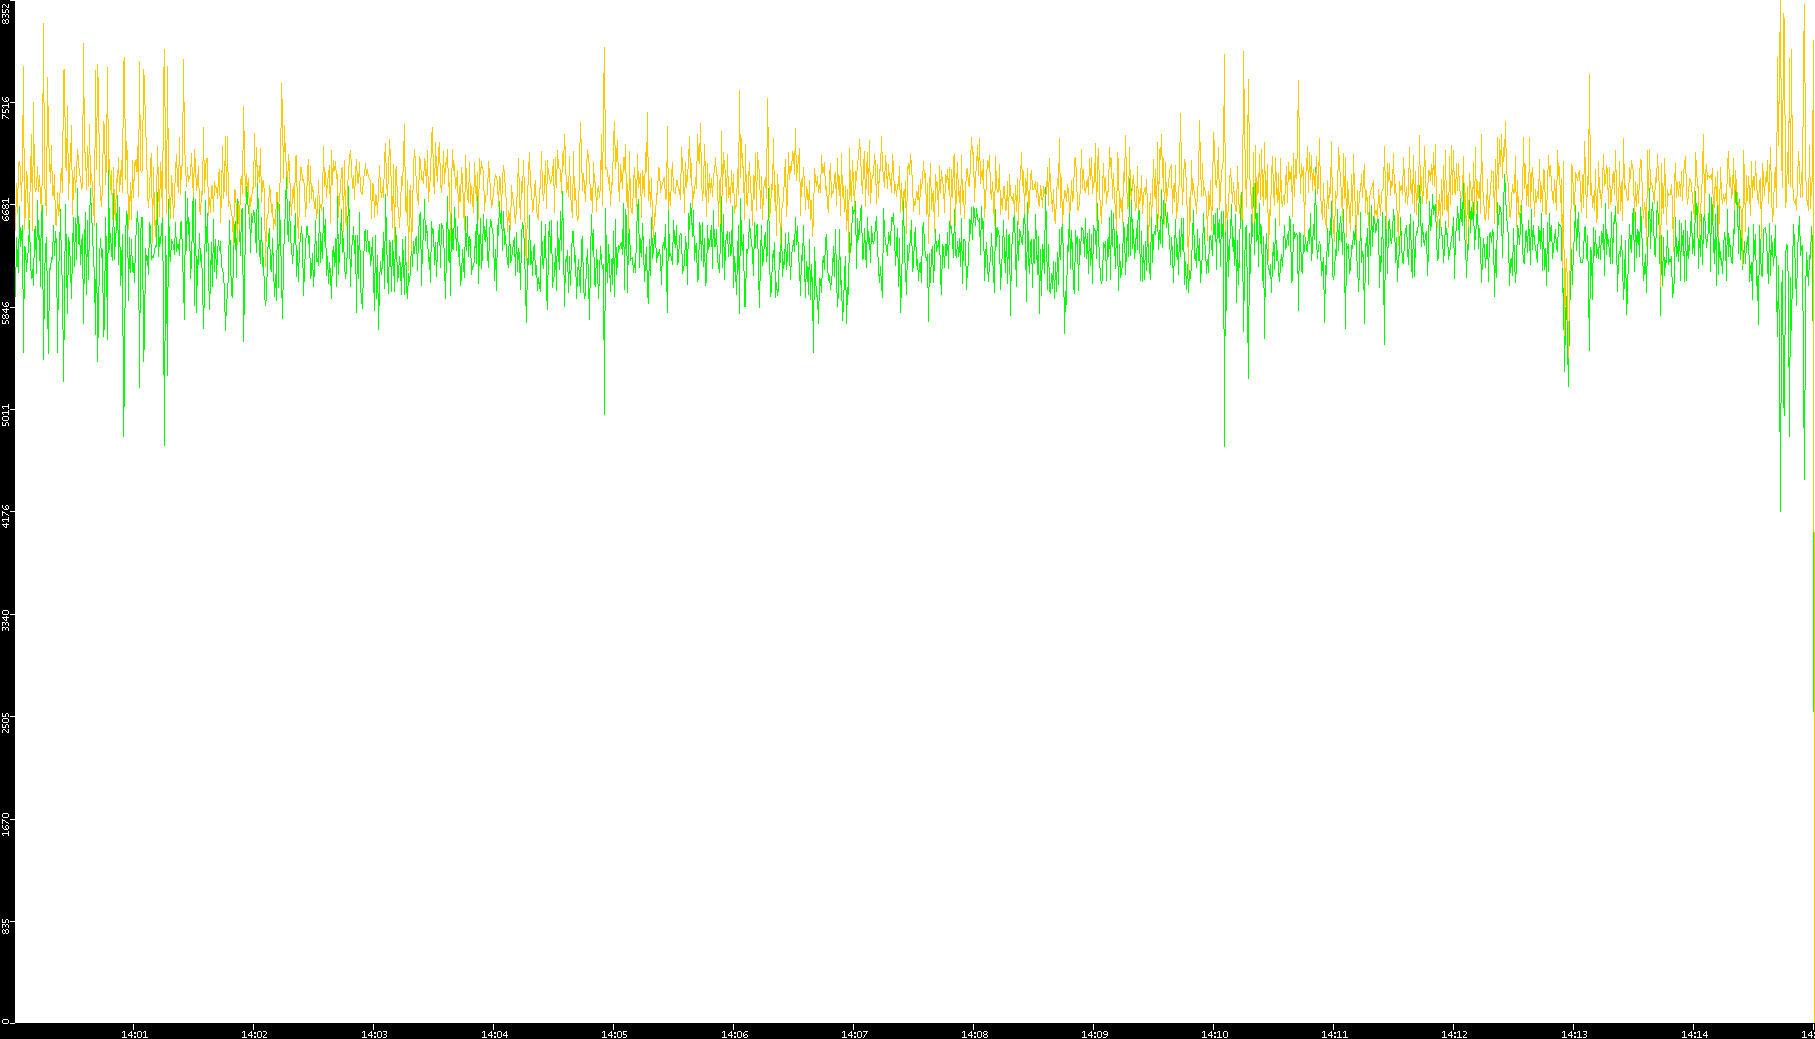
Task: Click the 3340 y-axis label
Action: [x=6, y=619]
